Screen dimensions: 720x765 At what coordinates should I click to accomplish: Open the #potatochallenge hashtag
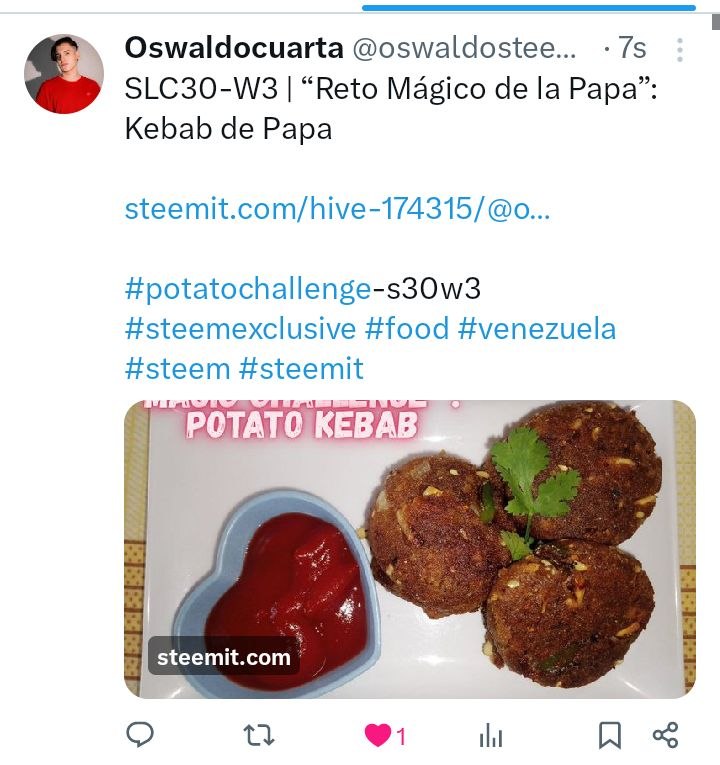pyautogui.click(x=248, y=289)
